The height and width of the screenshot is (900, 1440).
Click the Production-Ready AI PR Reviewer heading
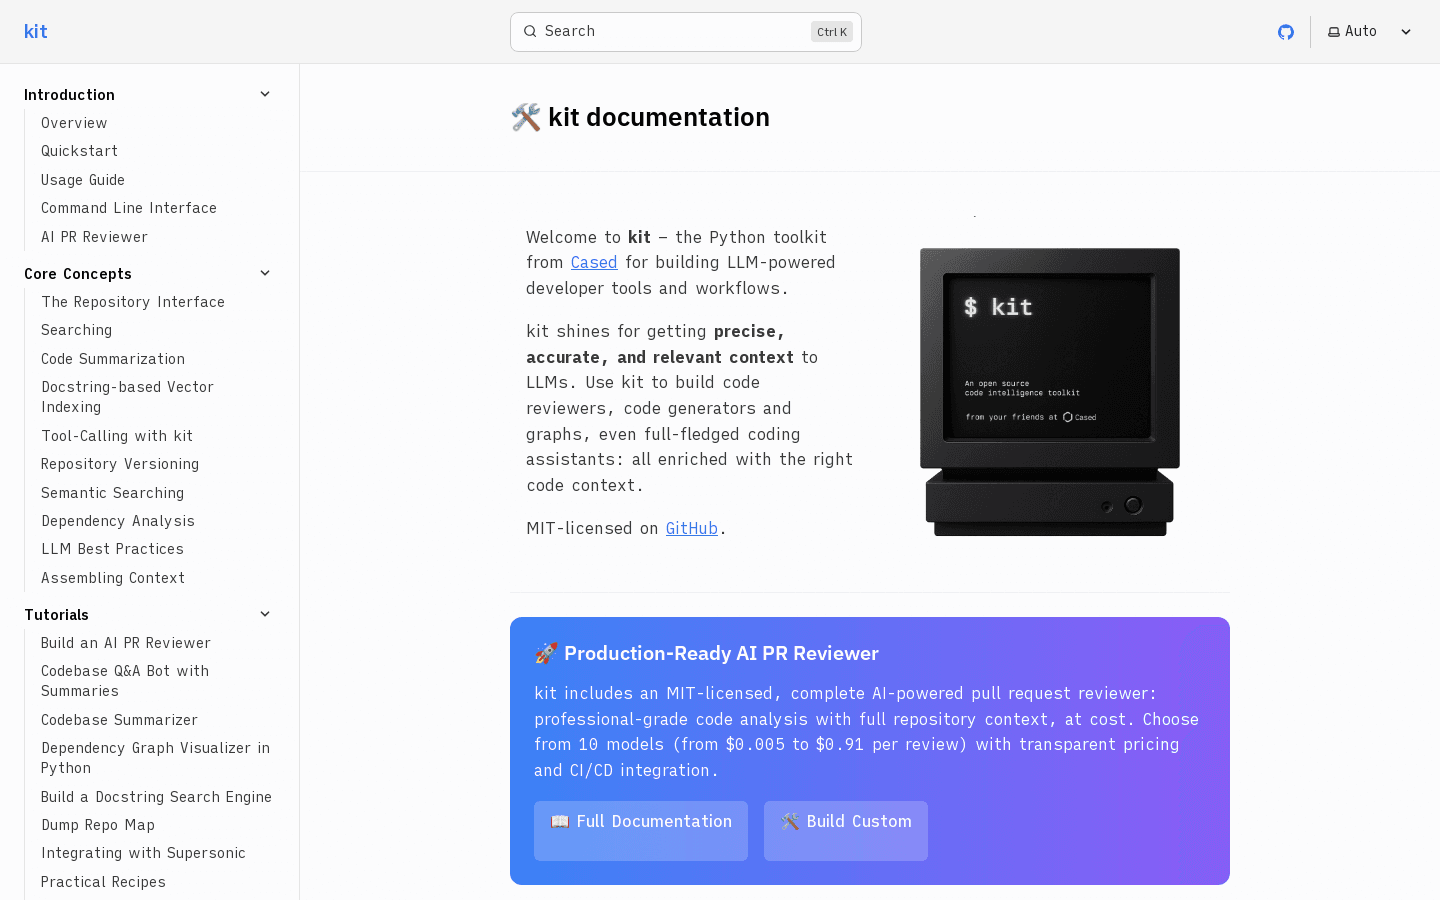point(706,653)
